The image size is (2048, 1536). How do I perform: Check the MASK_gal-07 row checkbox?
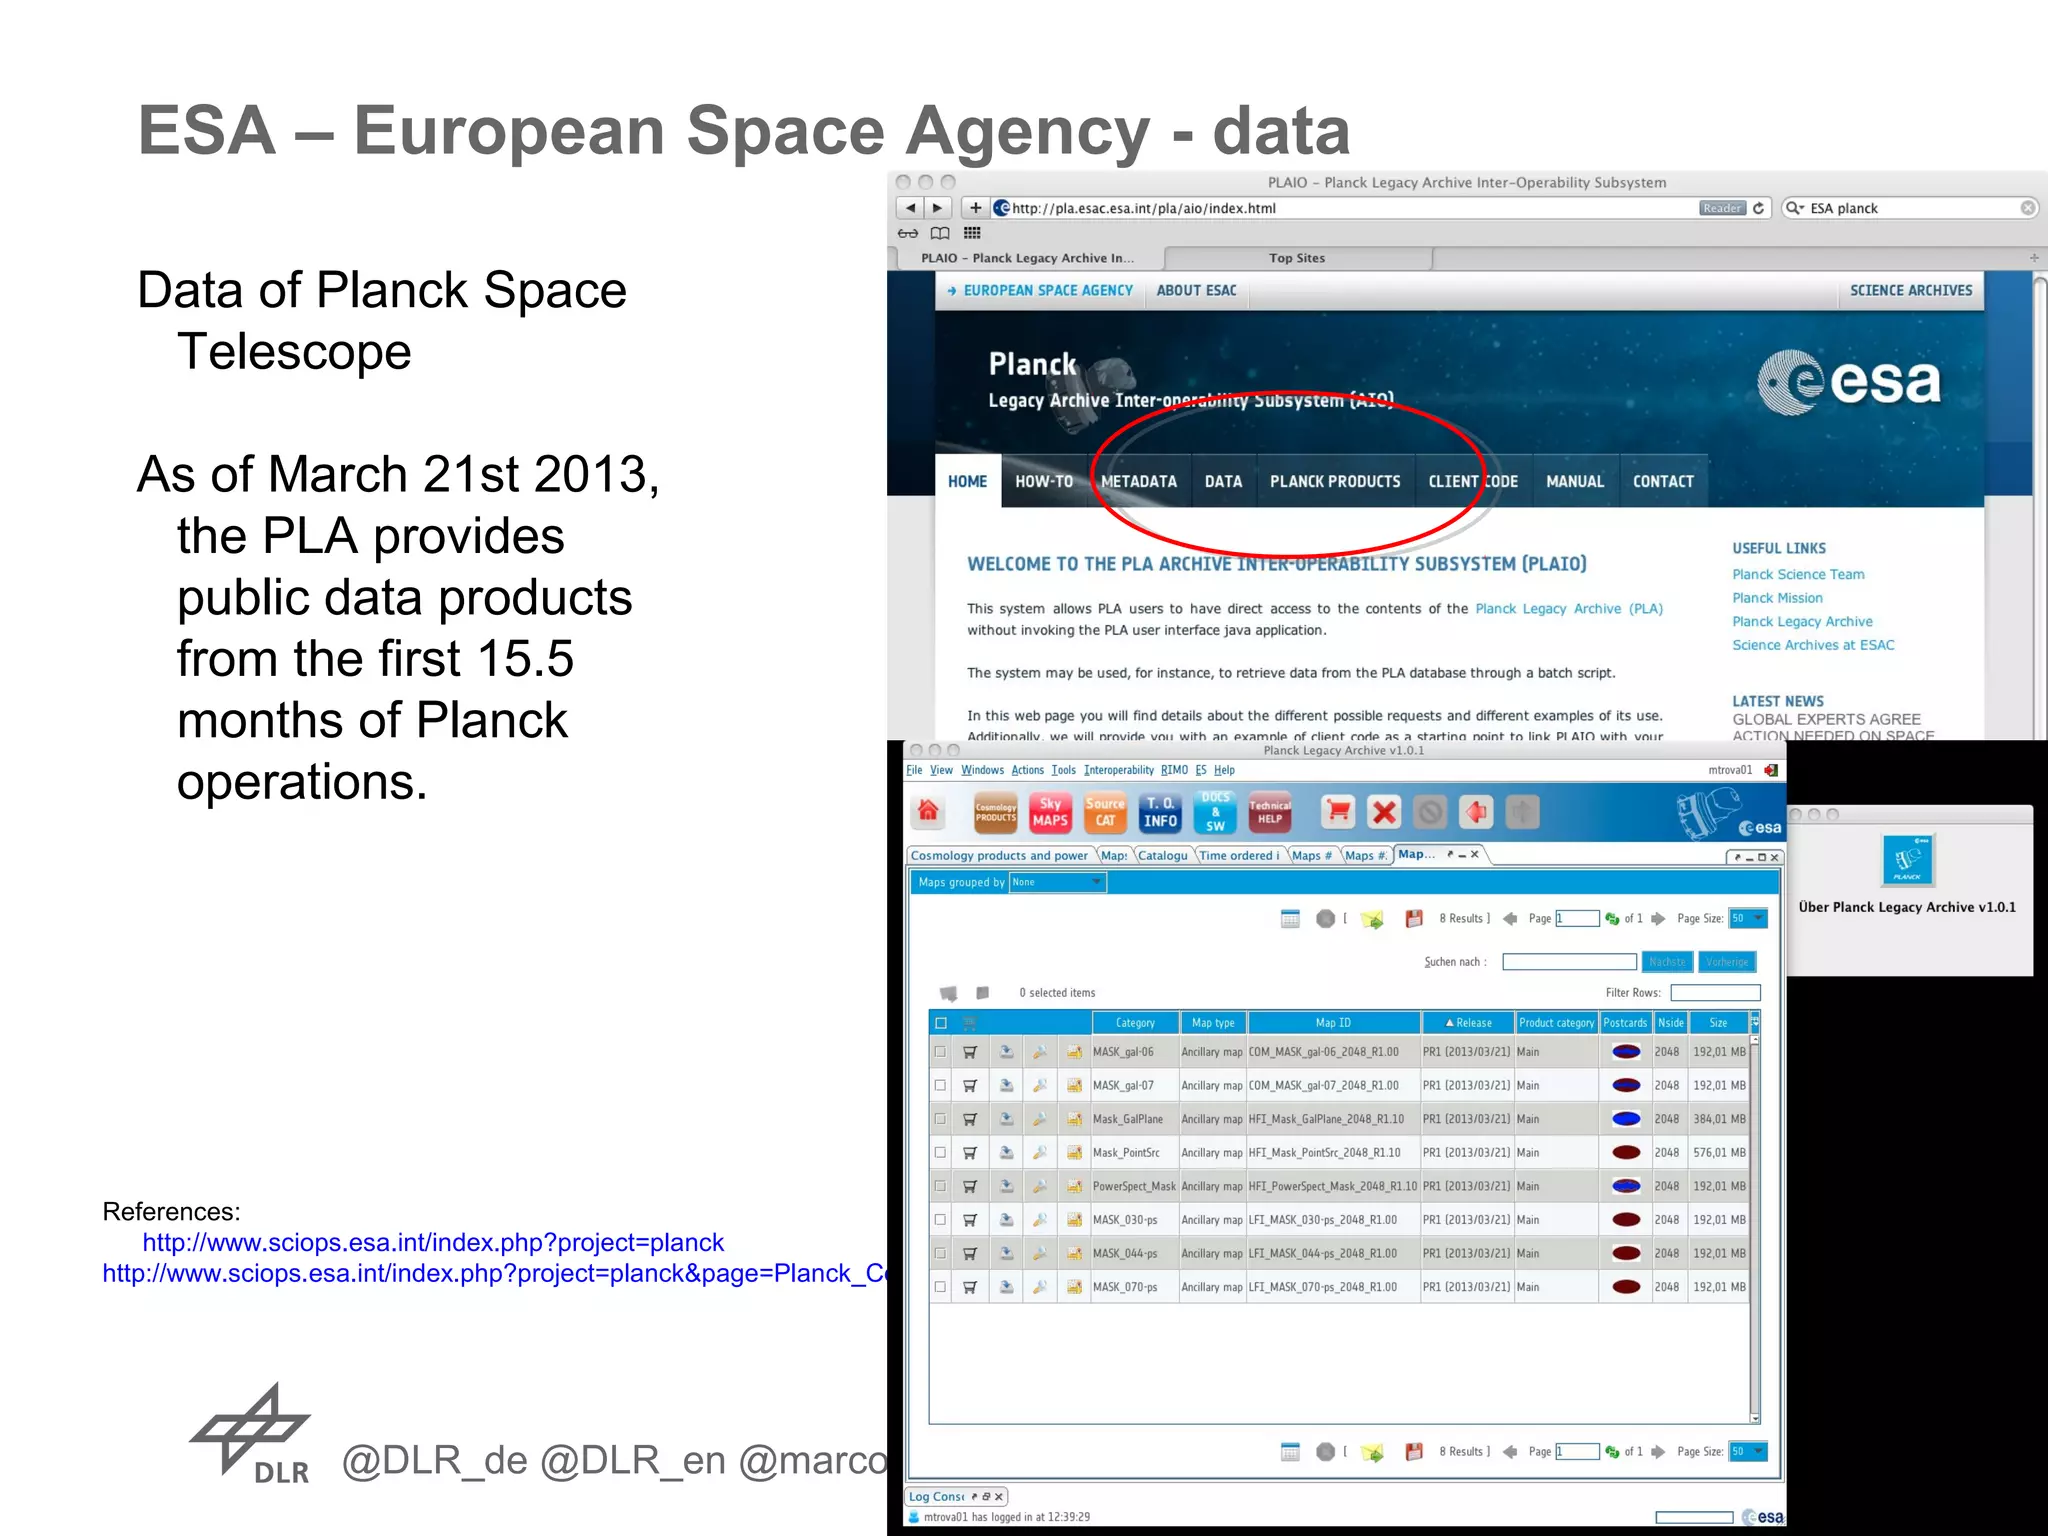click(x=940, y=1085)
